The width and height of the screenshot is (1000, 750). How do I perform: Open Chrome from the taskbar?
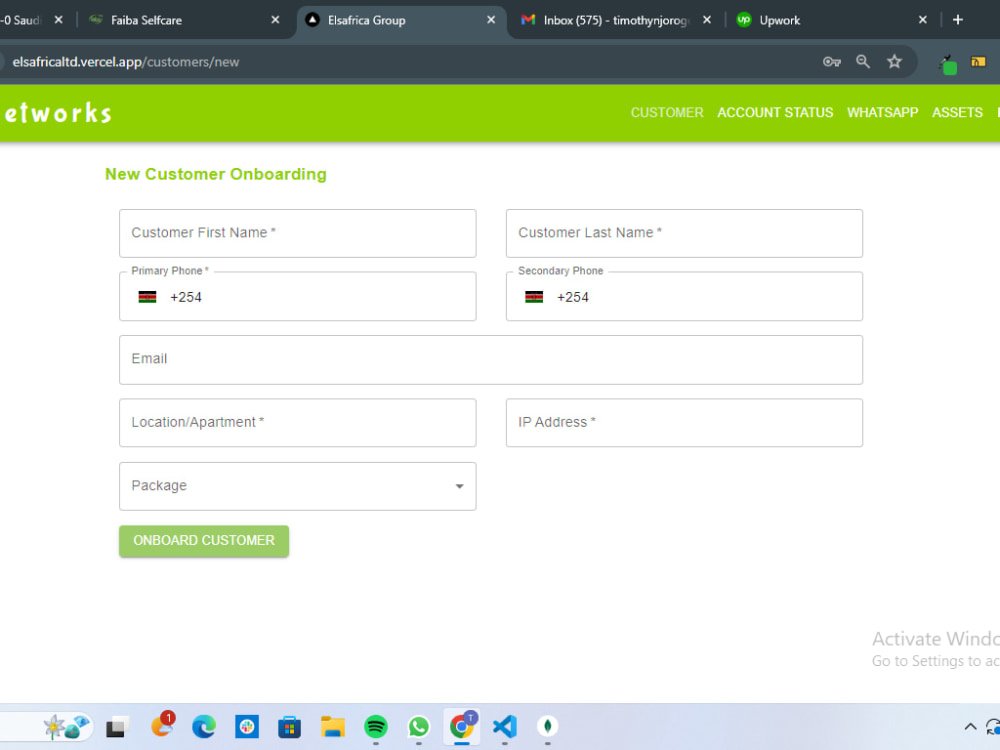(461, 726)
